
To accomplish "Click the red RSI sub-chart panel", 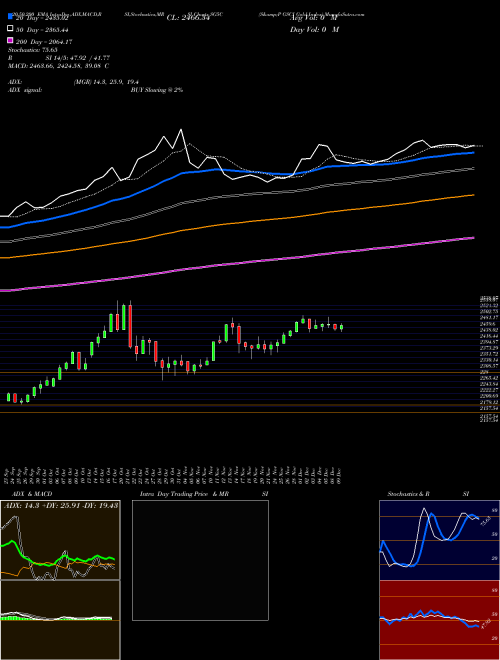I will (439, 620).
